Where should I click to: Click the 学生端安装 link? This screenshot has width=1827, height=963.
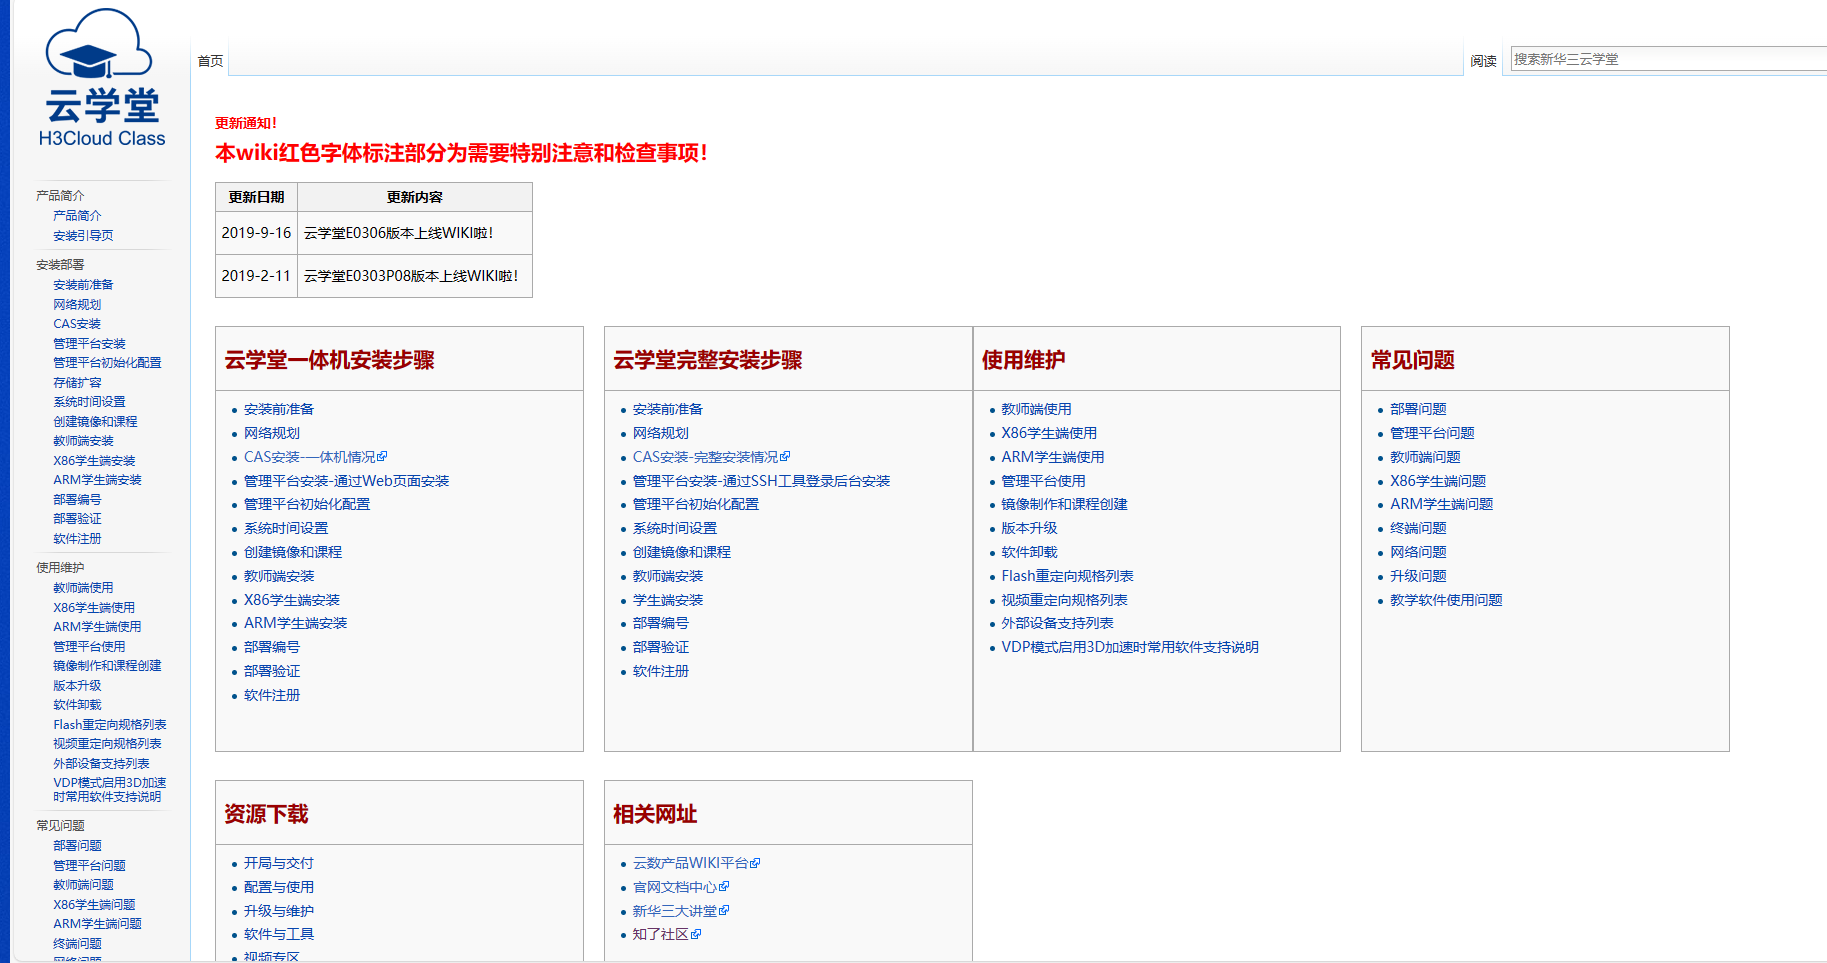[668, 600]
